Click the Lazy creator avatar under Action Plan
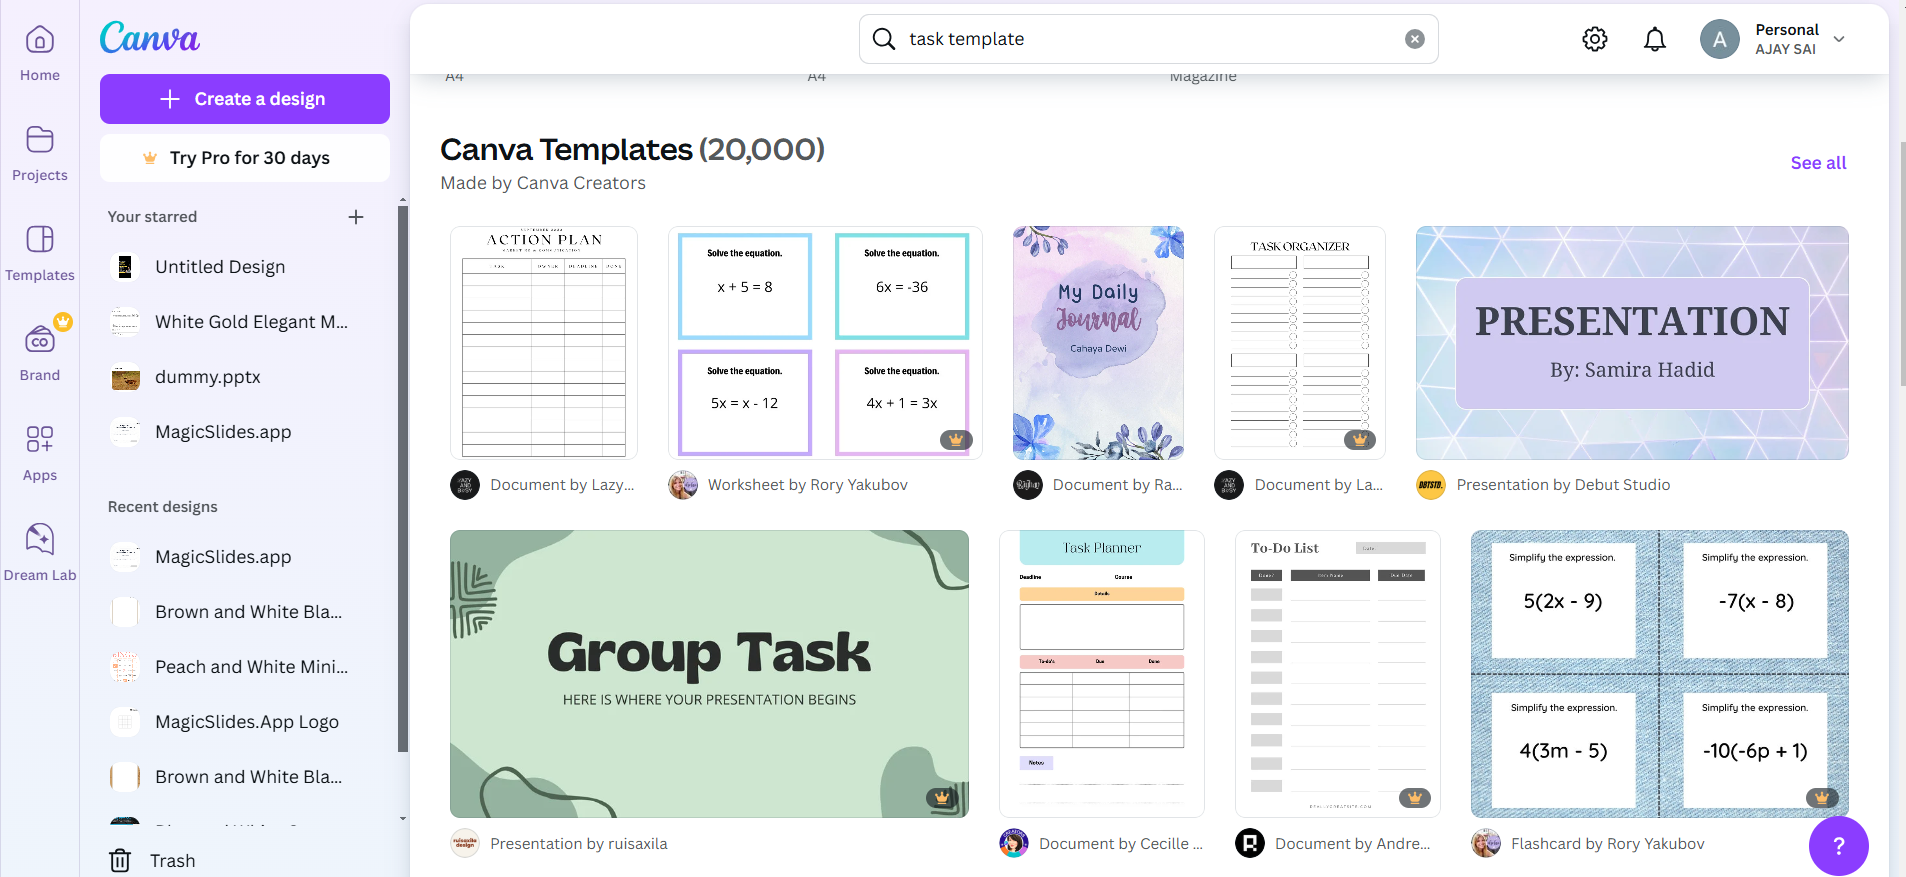The width and height of the screenshot is (1906, 877). (x=465, y=485)
